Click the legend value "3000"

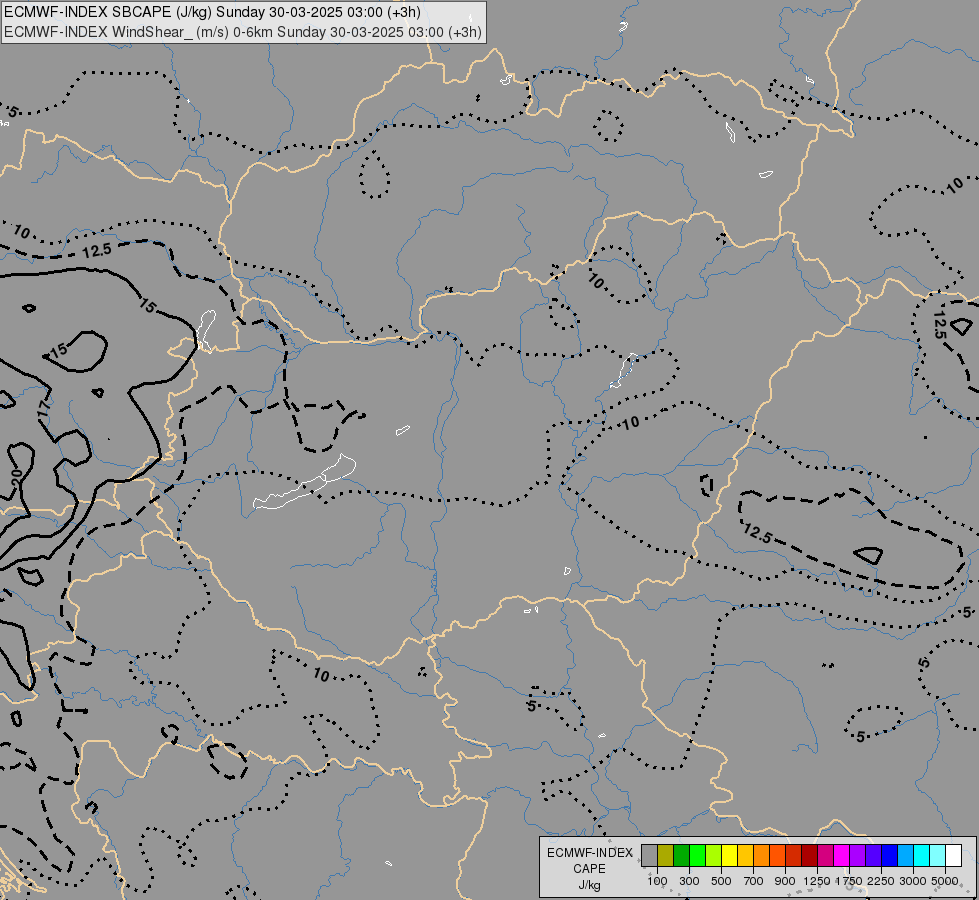tap(913, 881)
